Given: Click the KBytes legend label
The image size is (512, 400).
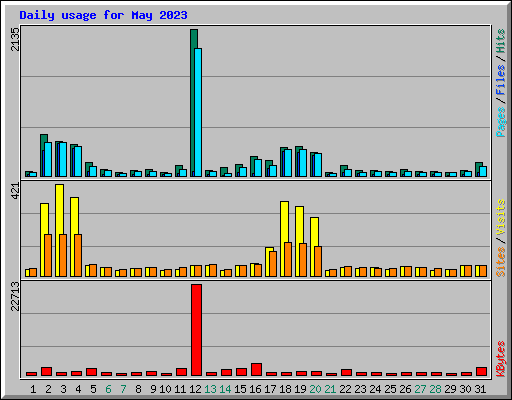Looking at the screenshot, I should coord(500,359).
